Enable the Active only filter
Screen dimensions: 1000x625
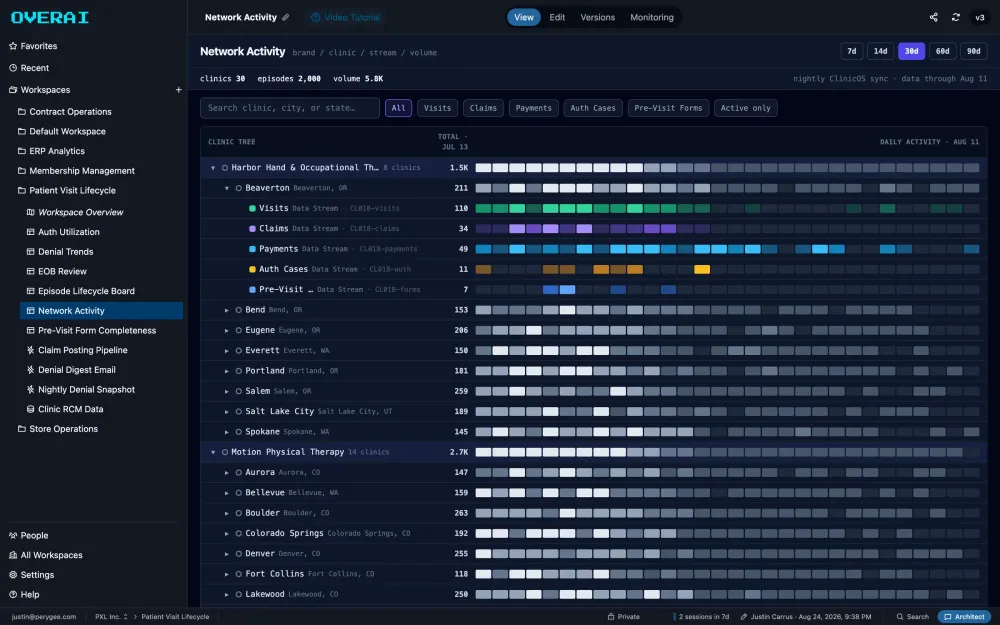[x=746, y=108]
